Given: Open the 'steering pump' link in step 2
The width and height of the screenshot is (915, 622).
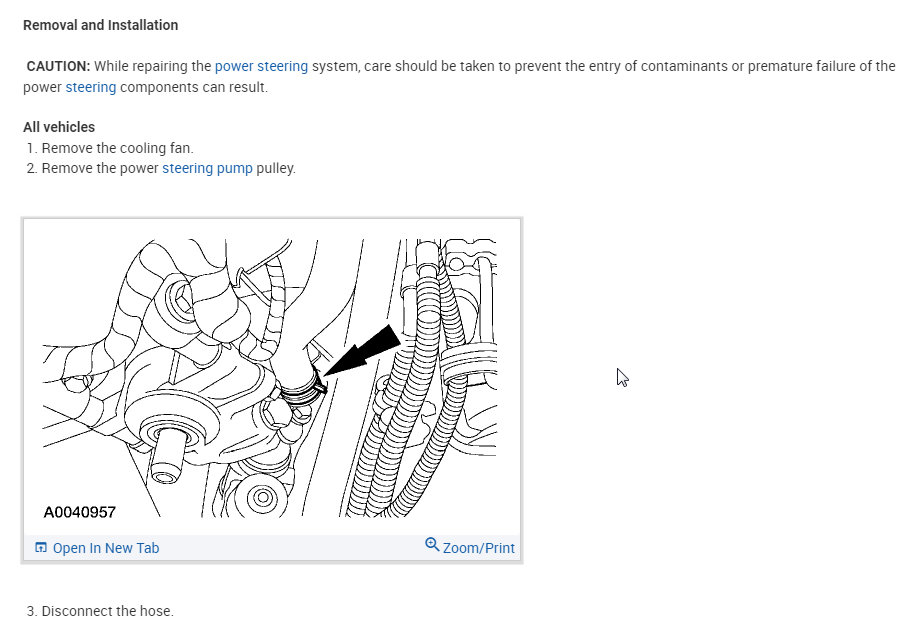Looking at the screenshot, I should click(x=207, y=168).
